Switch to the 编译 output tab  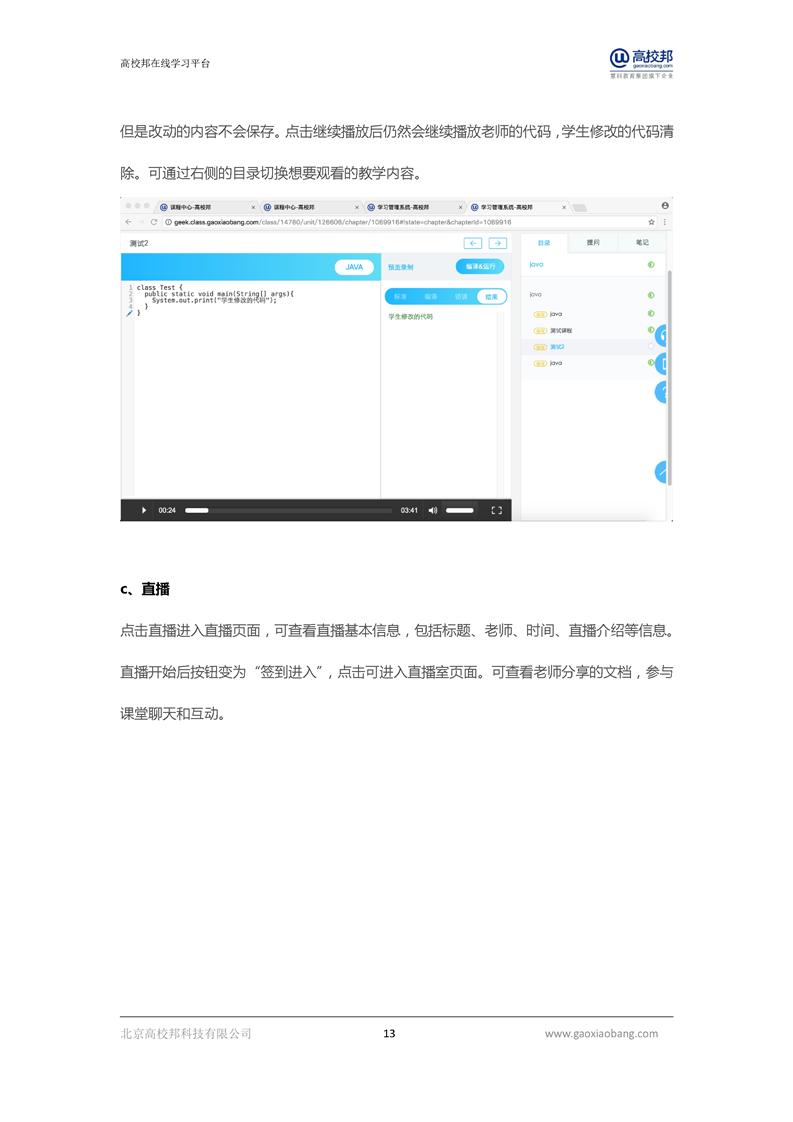(431, 296)
